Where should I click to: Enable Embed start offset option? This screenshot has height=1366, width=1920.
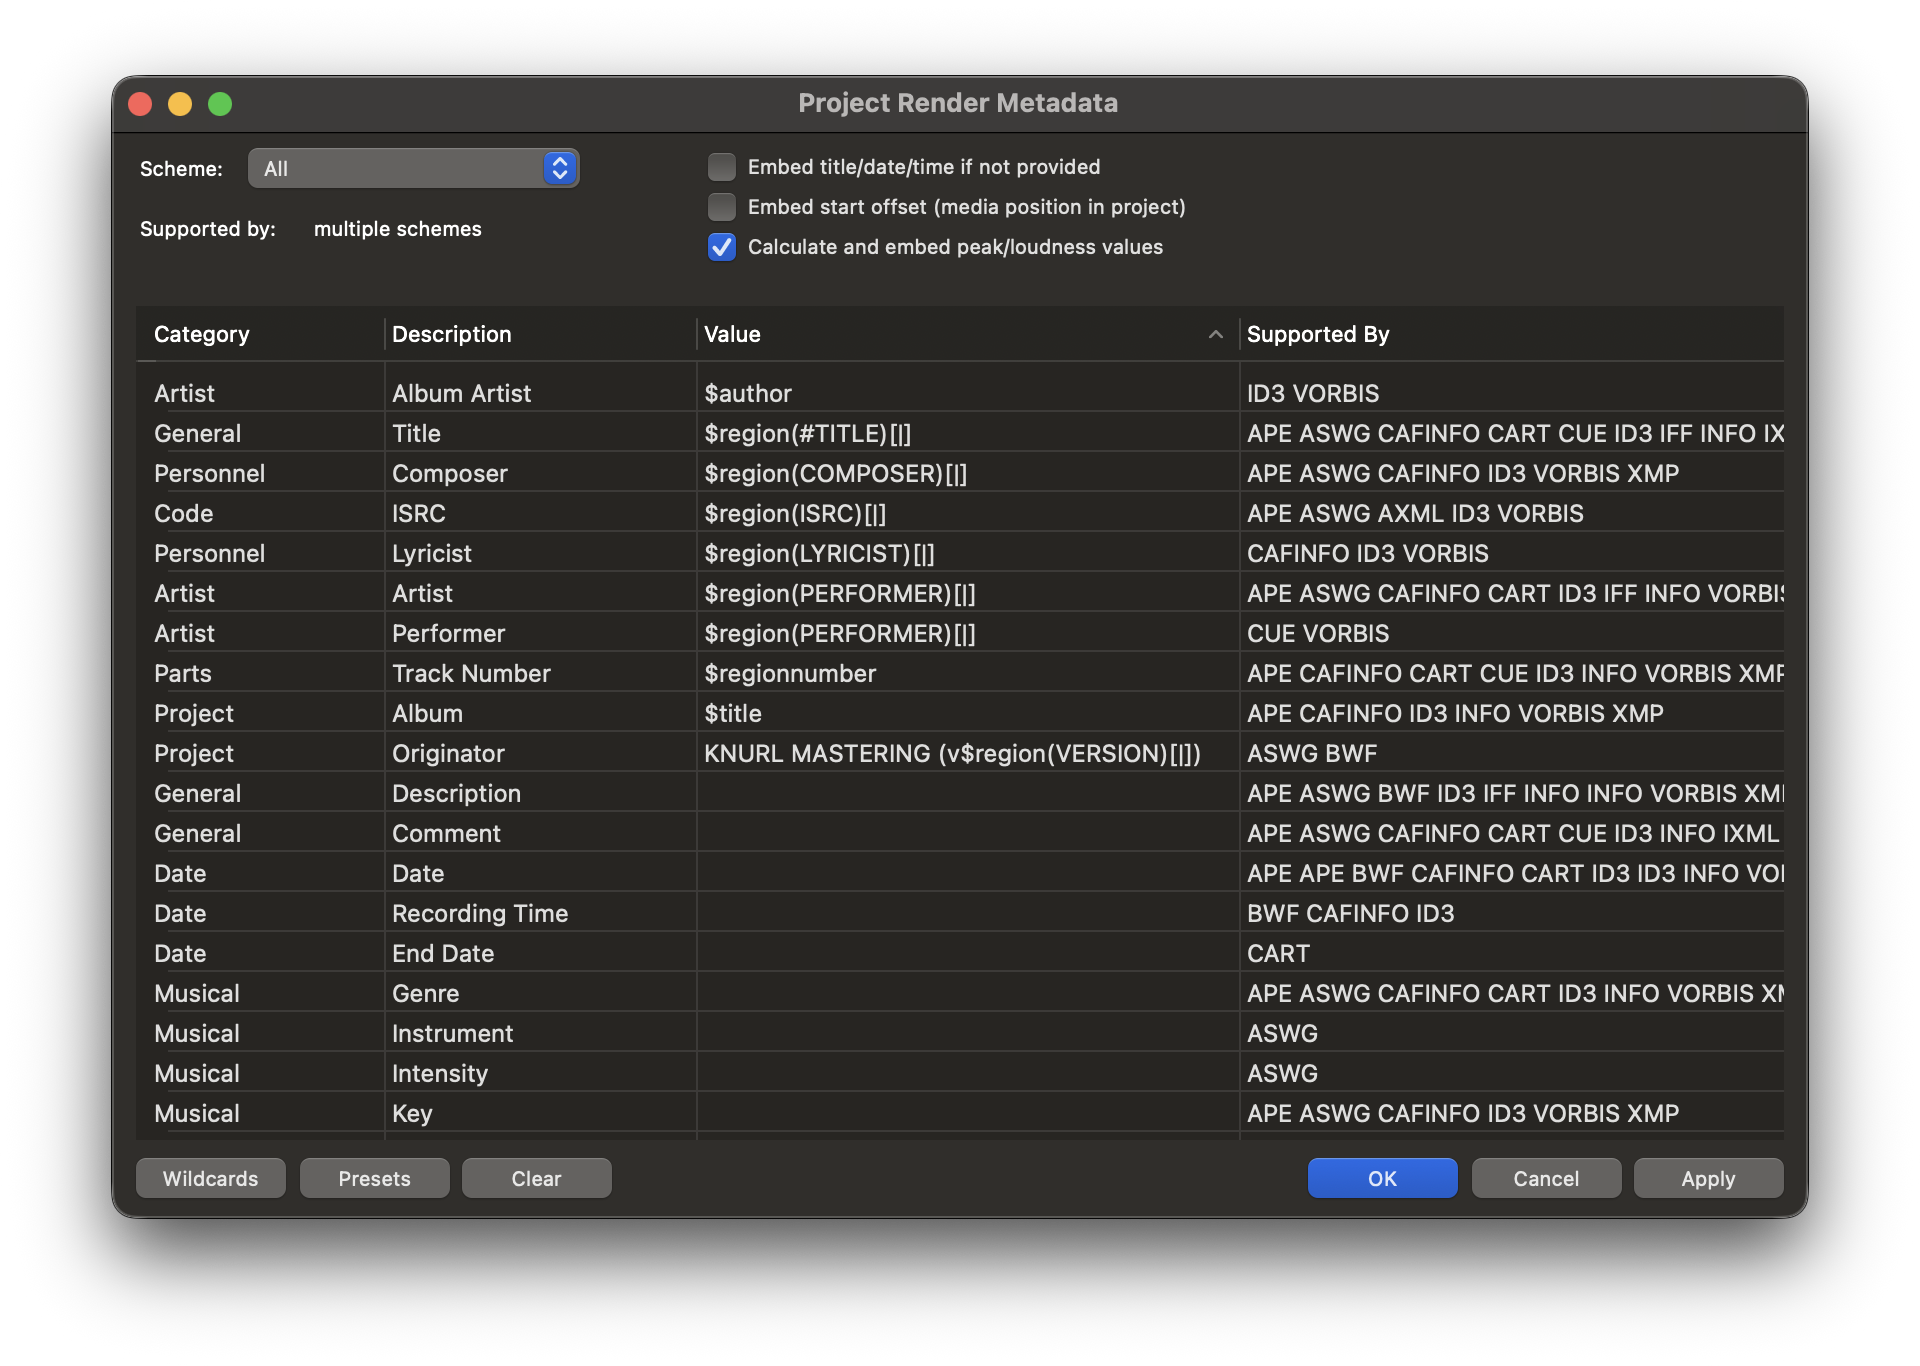click(x=722, y=207)
